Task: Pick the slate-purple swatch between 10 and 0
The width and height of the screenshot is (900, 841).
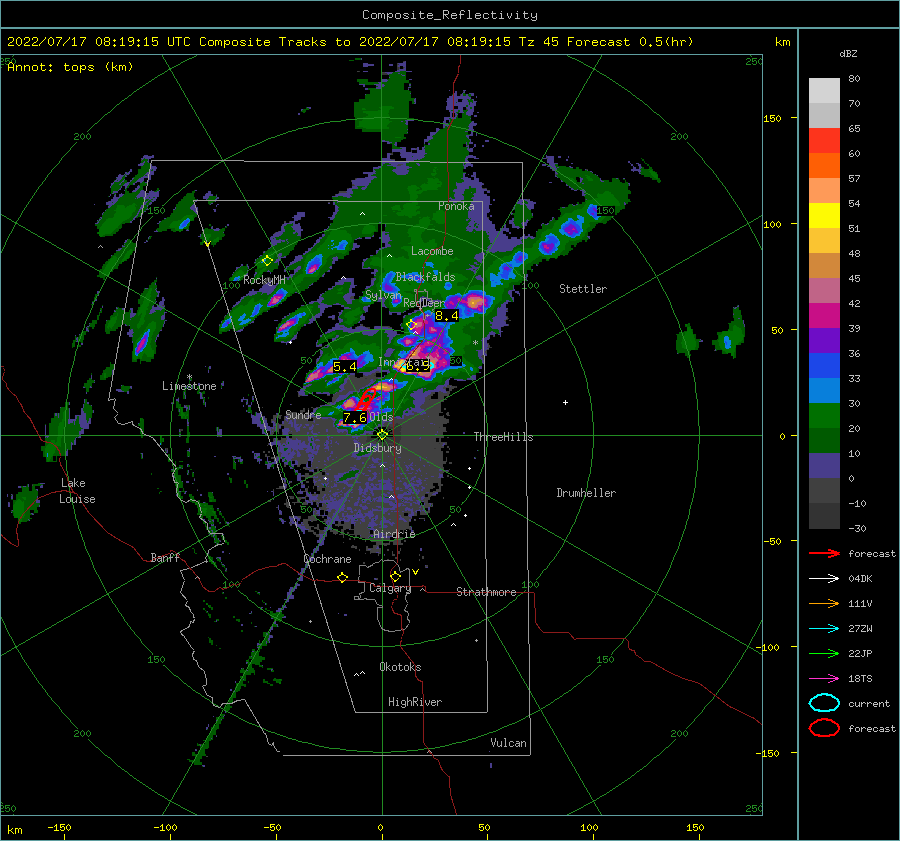Action: [824, 465]
